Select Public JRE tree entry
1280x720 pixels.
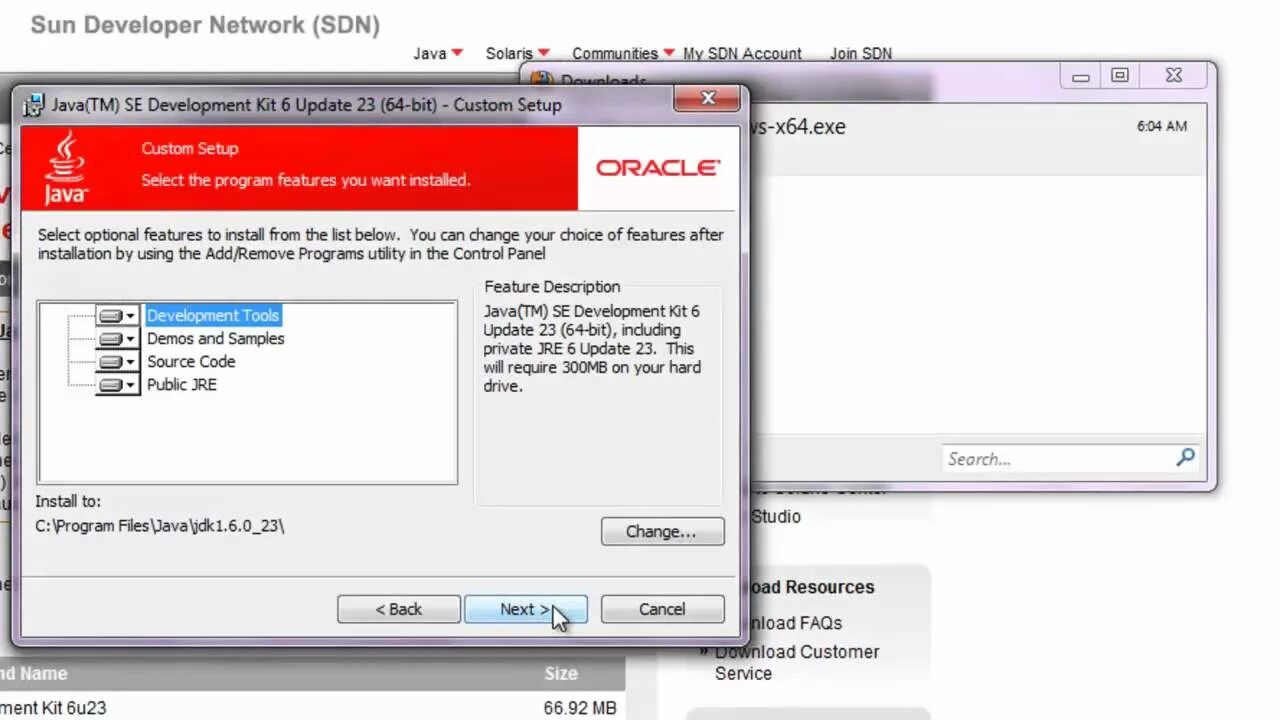pos(181,385)
